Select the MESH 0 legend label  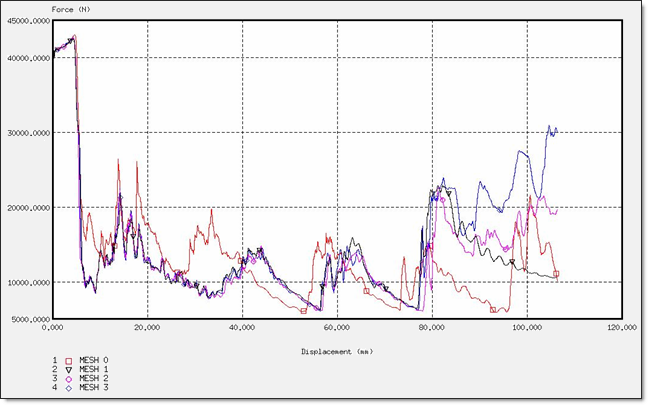[x=96, y=360]
